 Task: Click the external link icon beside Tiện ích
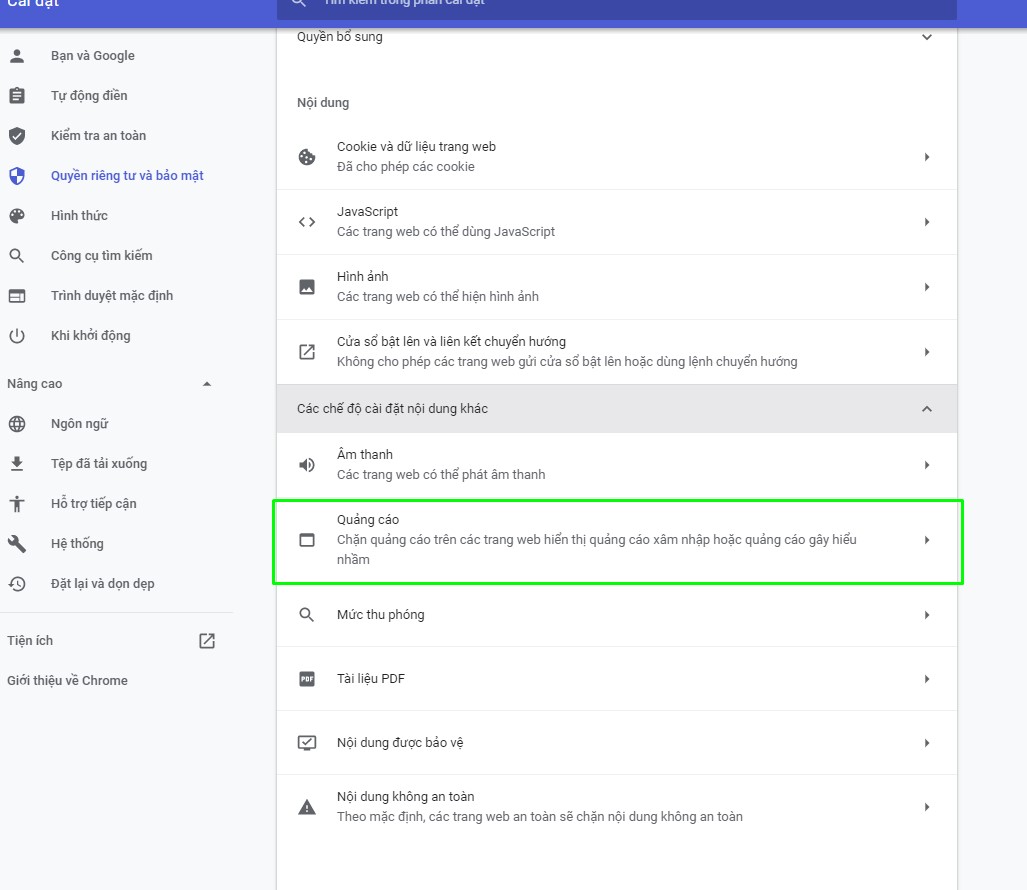click(207, 640)
